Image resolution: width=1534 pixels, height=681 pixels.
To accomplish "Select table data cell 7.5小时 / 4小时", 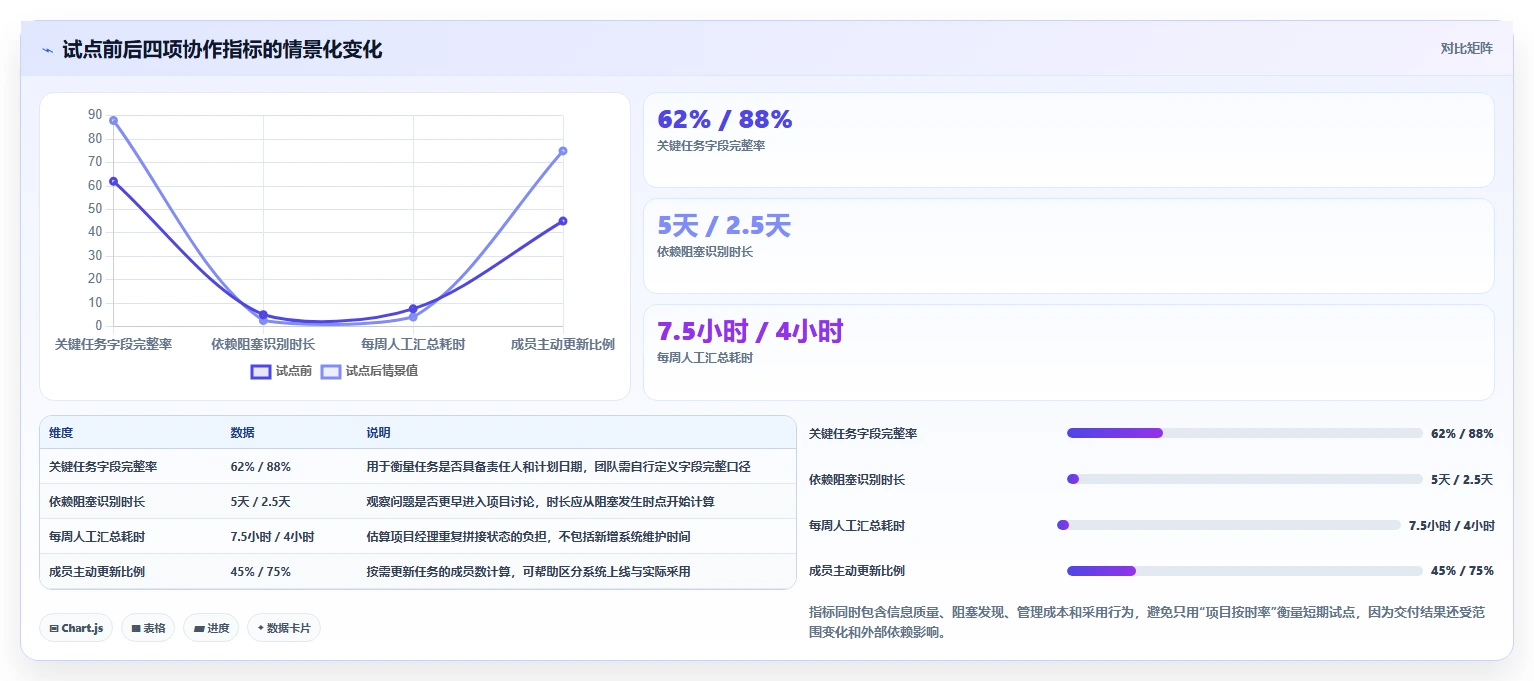I will 272,537.
